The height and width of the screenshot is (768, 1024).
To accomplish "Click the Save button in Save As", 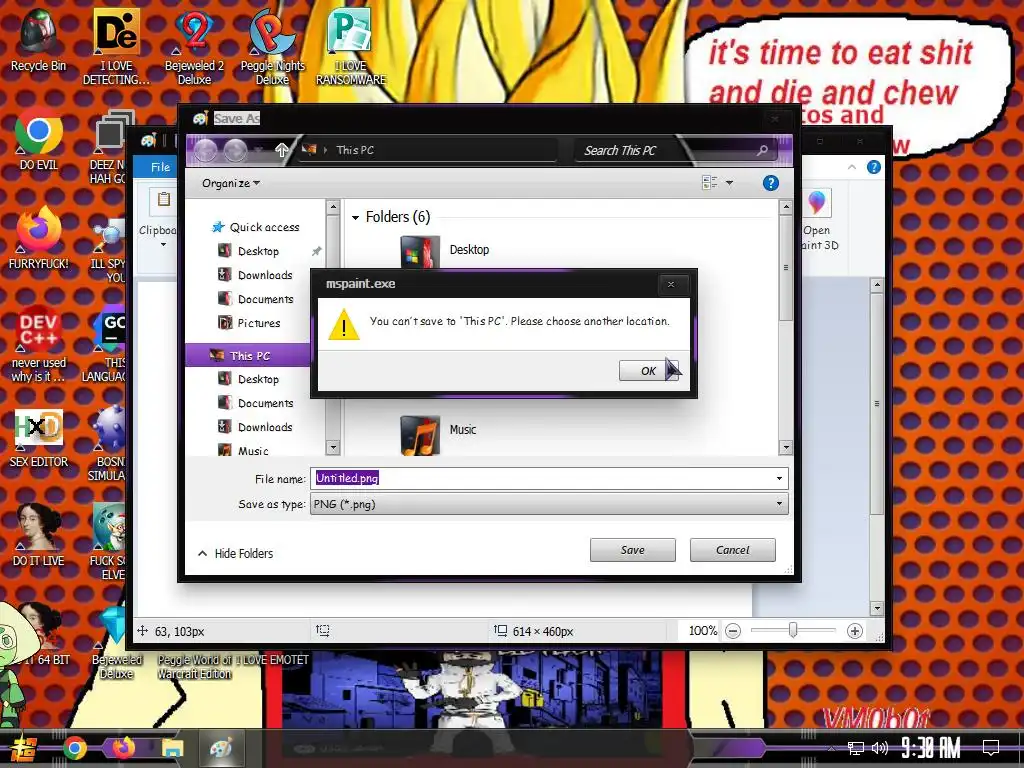I will pyautogui.click(x=632, y=550).
